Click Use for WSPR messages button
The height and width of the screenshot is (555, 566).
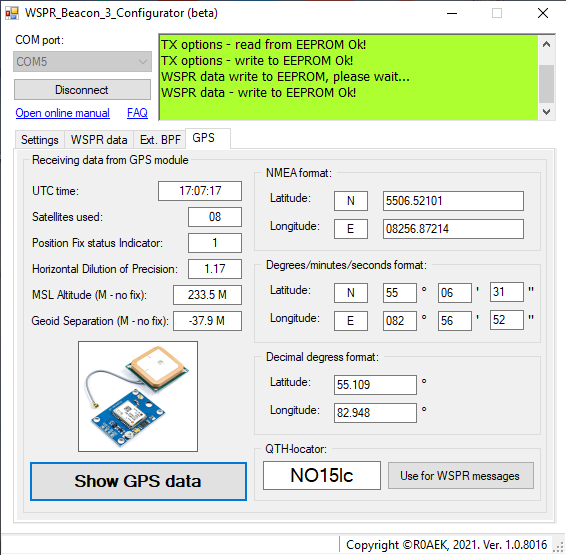(x=461, y=476)
